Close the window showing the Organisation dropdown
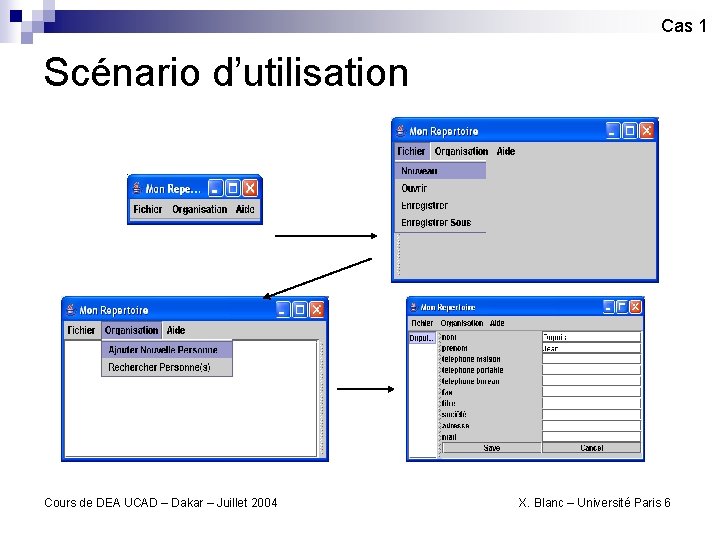The image size is (720, 540). (x=317, y=310)
